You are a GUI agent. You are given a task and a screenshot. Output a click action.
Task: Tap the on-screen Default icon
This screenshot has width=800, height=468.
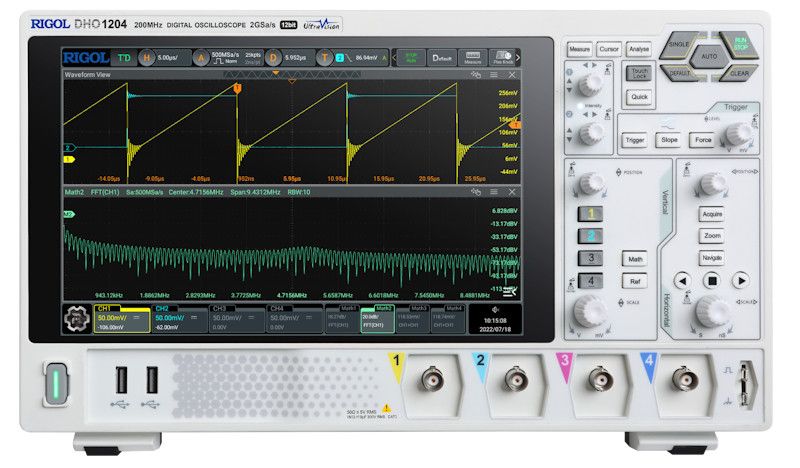tap(442, 58)
